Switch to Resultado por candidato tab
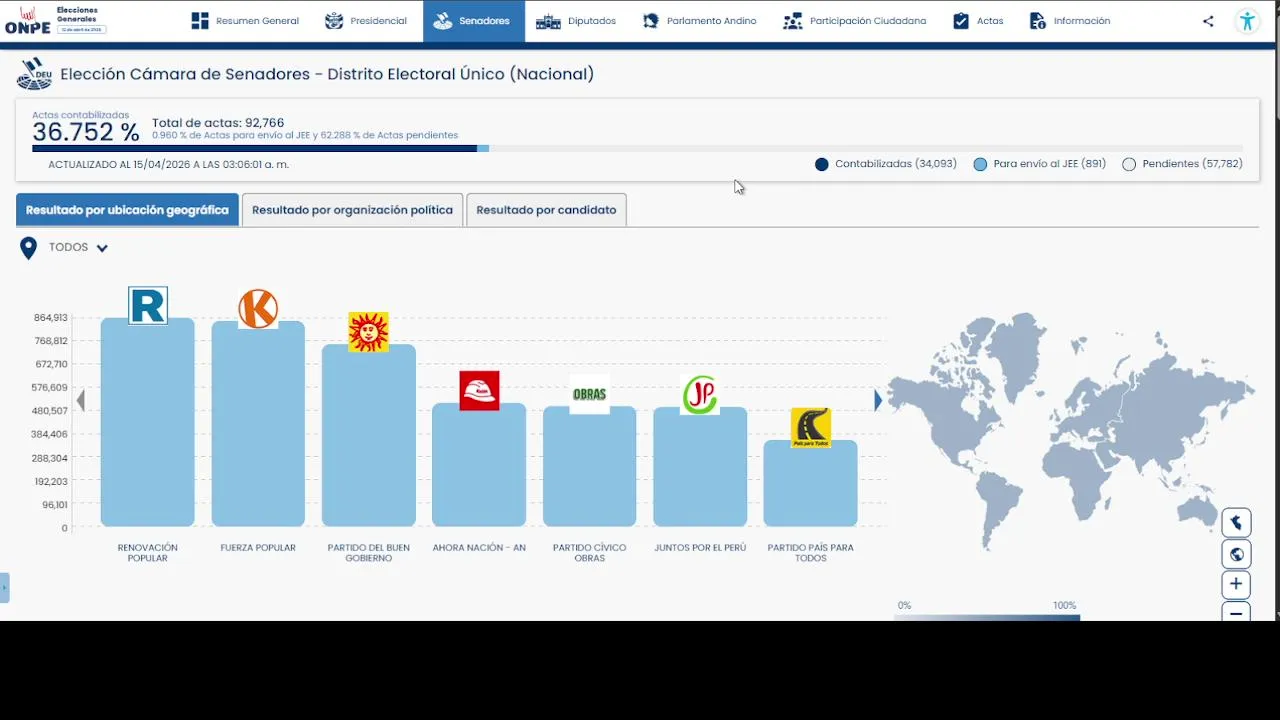This screenshot has width=1280, height=720. click(546, 210)
